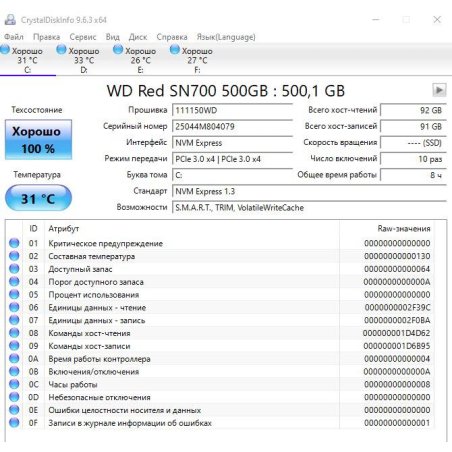Click power-on count value 10 раз
452x452 pixels.
(413, 159)
